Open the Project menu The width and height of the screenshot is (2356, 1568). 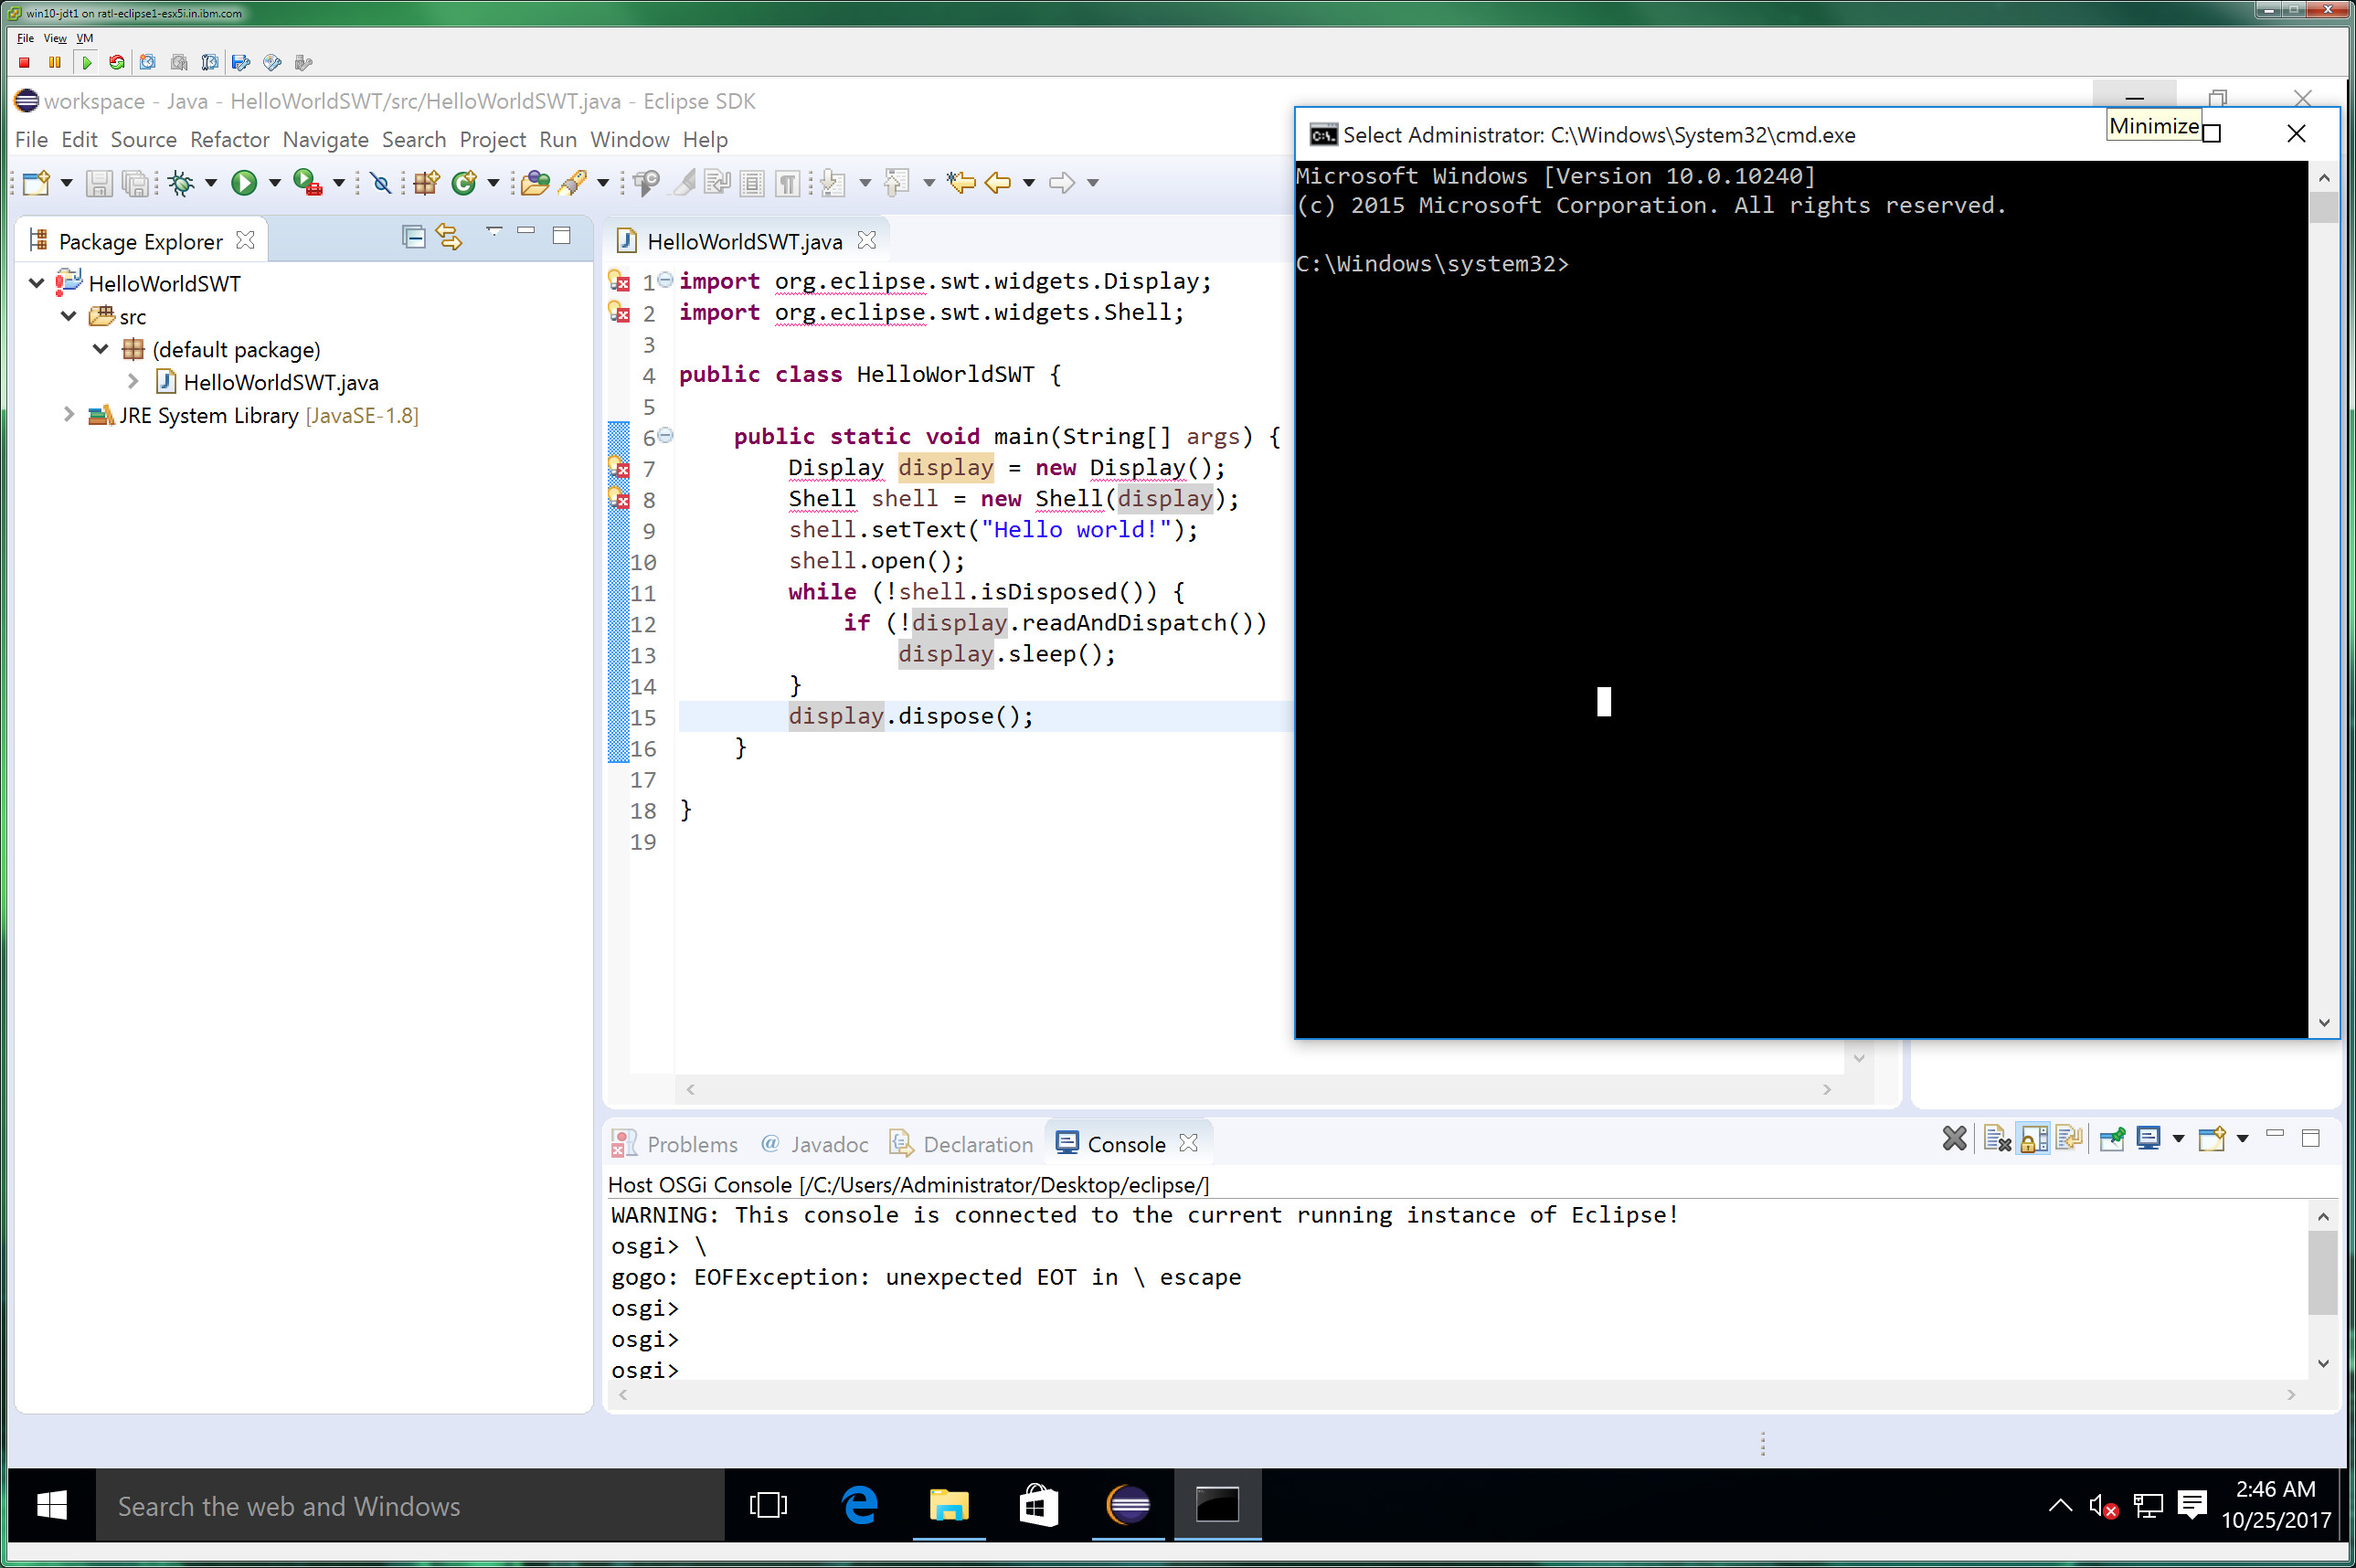[492, 140]
